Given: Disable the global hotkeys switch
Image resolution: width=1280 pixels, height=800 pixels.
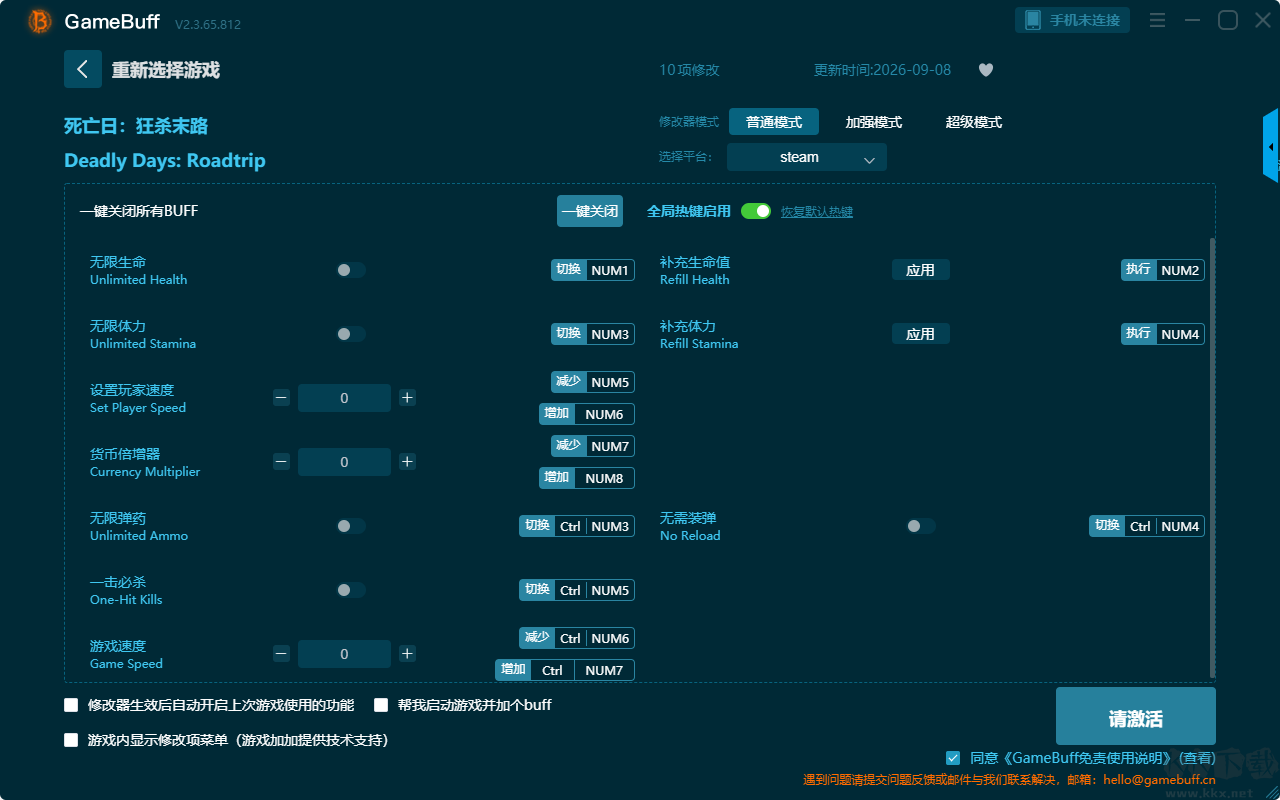Looking at the screenshot, I should coord(756,211).
